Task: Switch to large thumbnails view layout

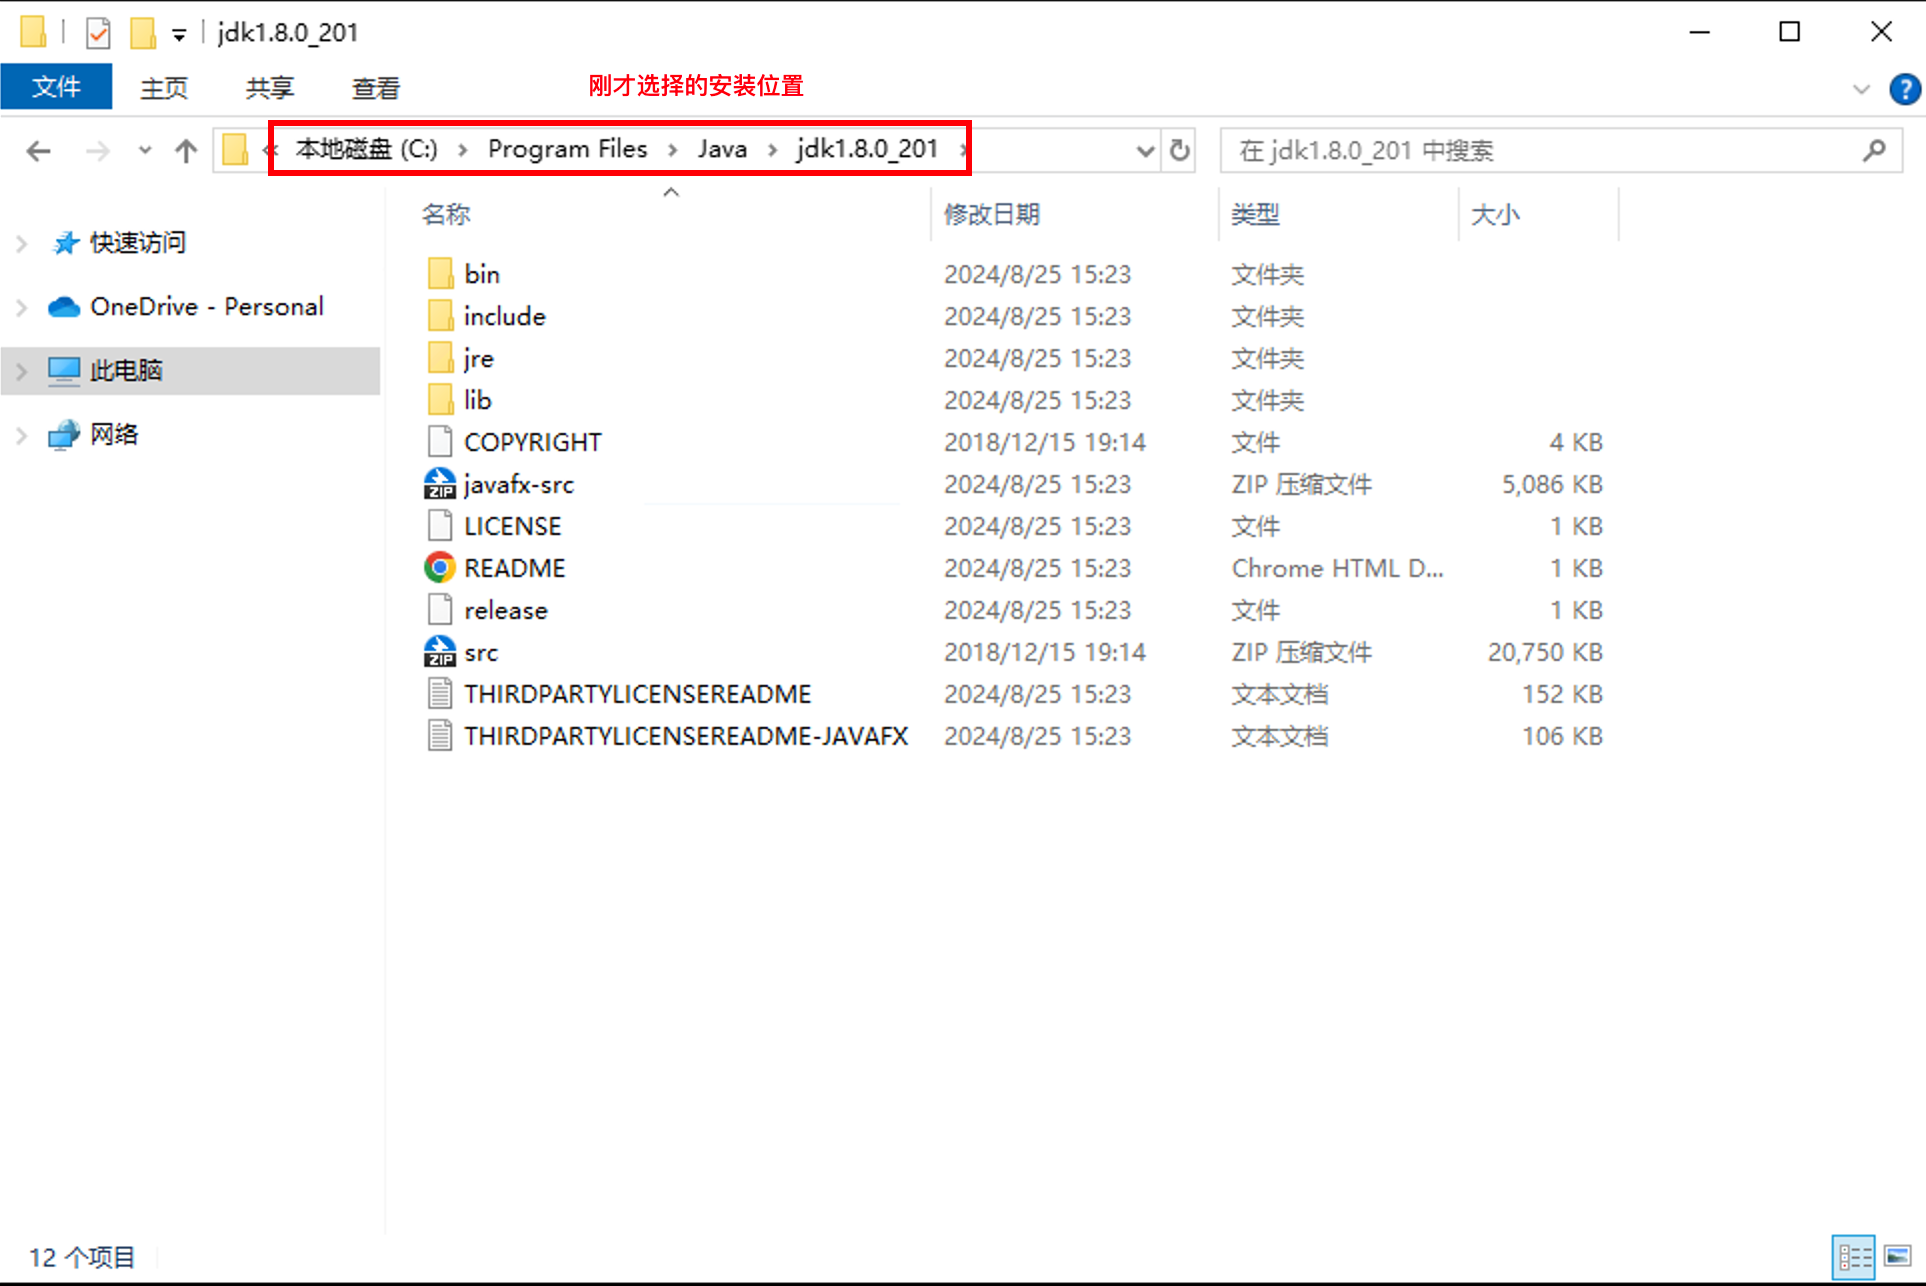Action: click(x=1897, y=1257)
